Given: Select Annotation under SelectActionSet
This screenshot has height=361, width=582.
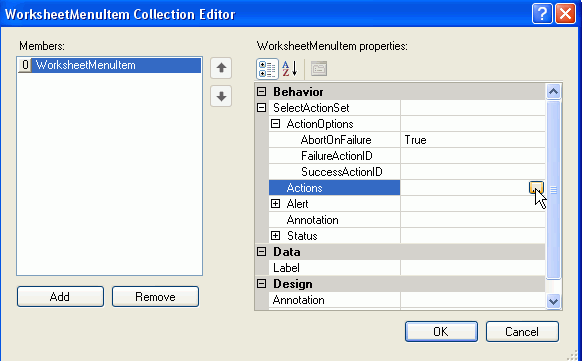Looking at the screenshot, I should [x=312, y=220].
